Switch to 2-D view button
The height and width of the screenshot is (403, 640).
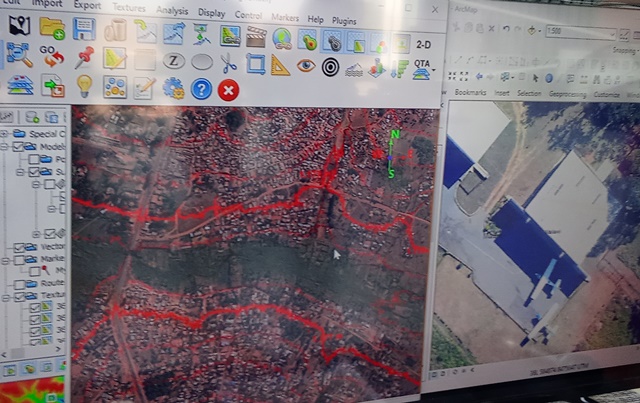click(423, 45)
